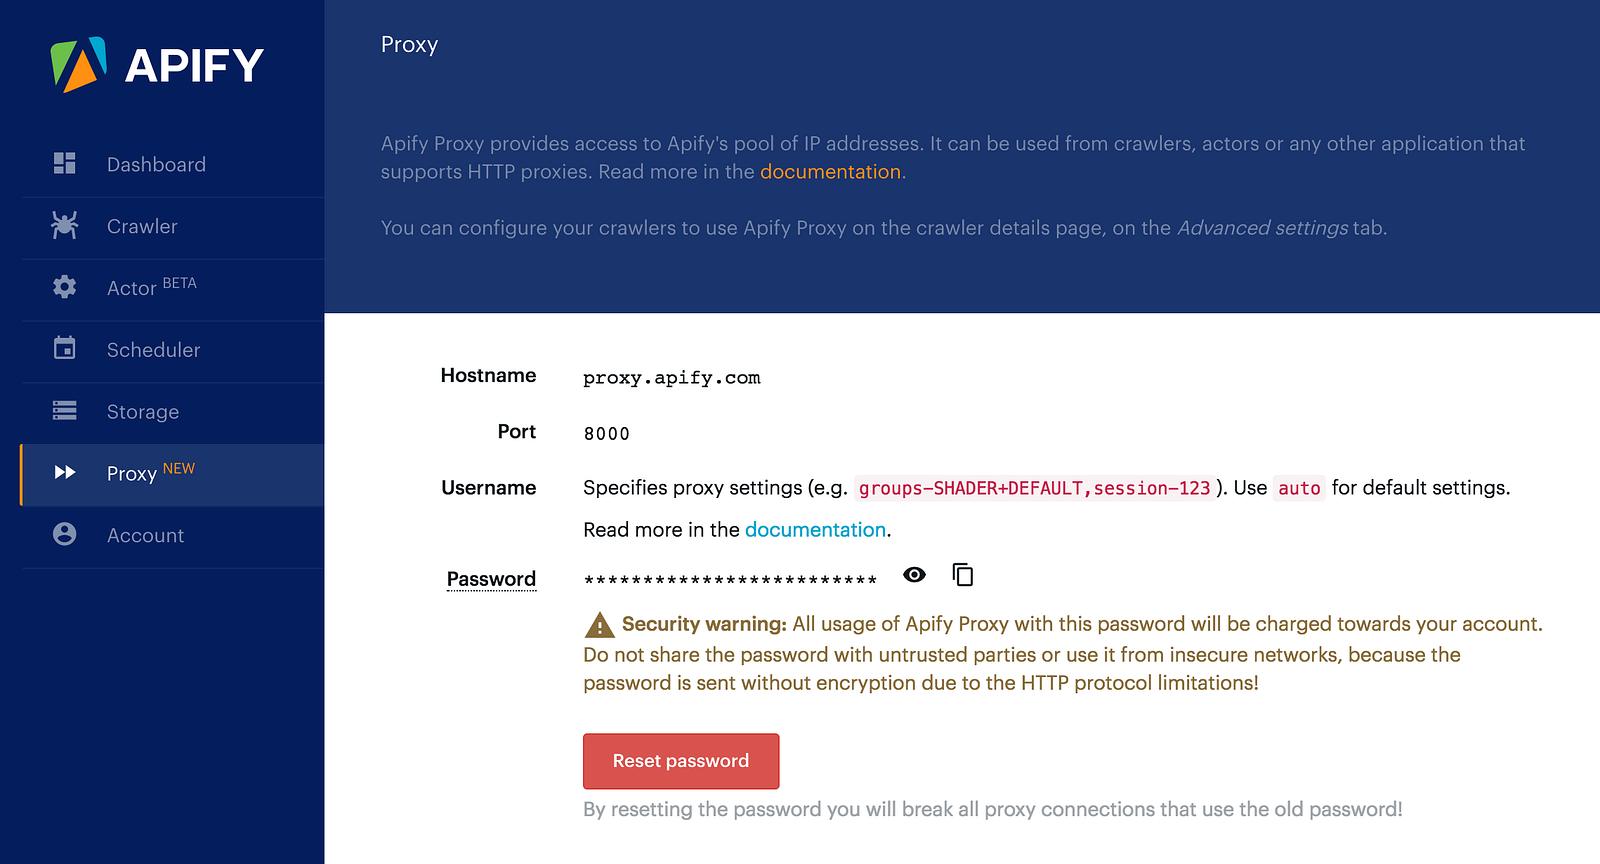Click the Storage stack icon

[x=65, y=410]
